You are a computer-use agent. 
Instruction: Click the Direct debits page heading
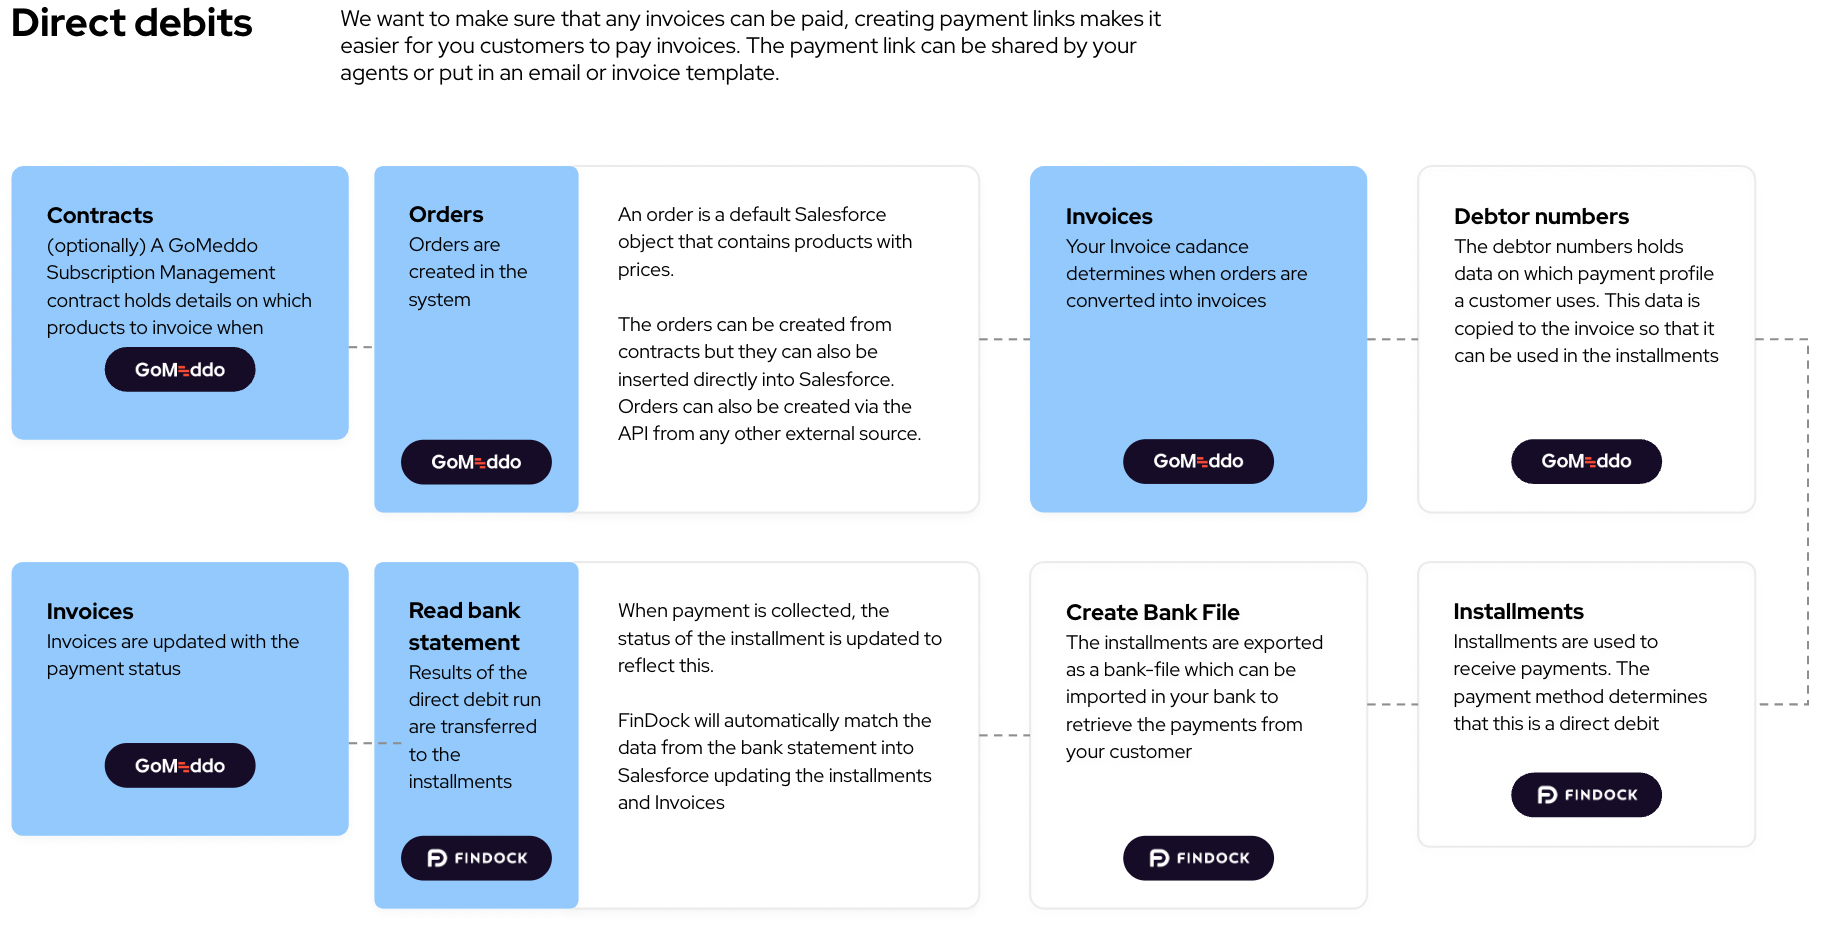131,24
